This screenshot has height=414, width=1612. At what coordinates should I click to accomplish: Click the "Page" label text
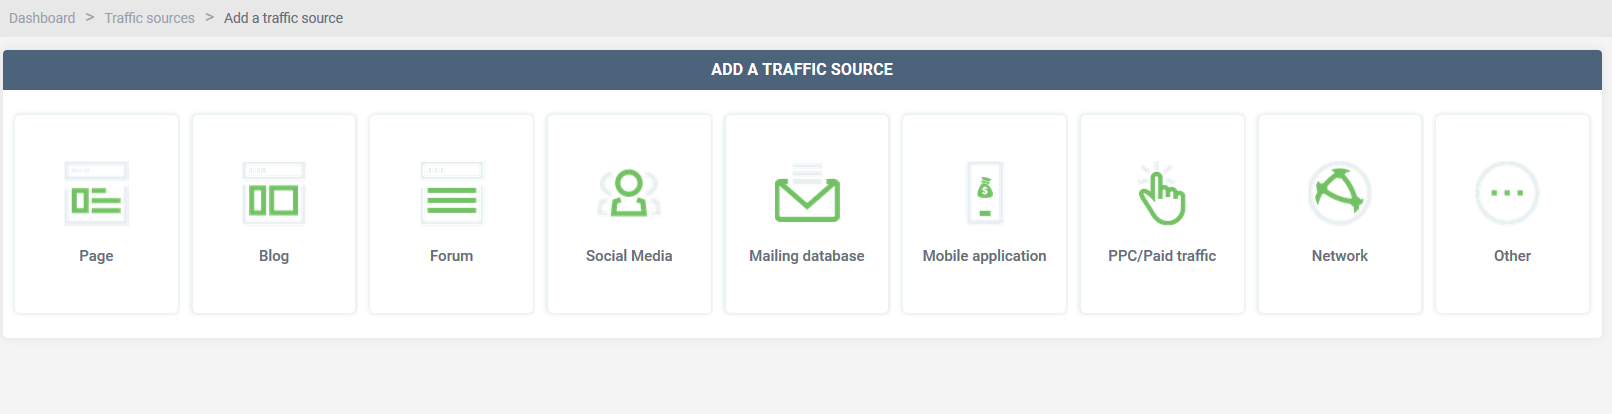click(x=96, y=256)
